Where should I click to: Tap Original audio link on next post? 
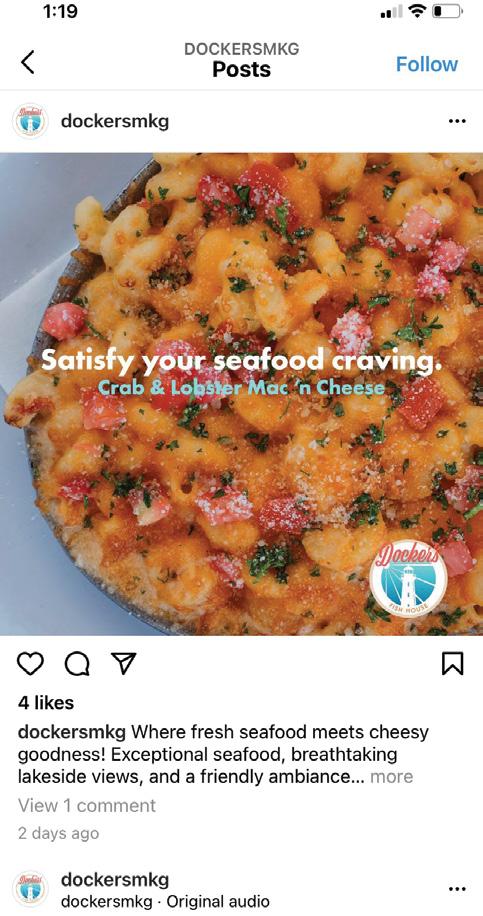coord(218,901)
